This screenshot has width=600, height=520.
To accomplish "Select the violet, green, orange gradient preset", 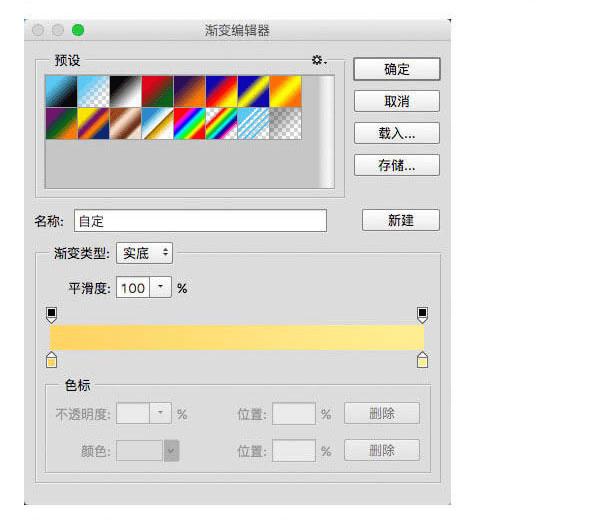I will pos(61,123).
